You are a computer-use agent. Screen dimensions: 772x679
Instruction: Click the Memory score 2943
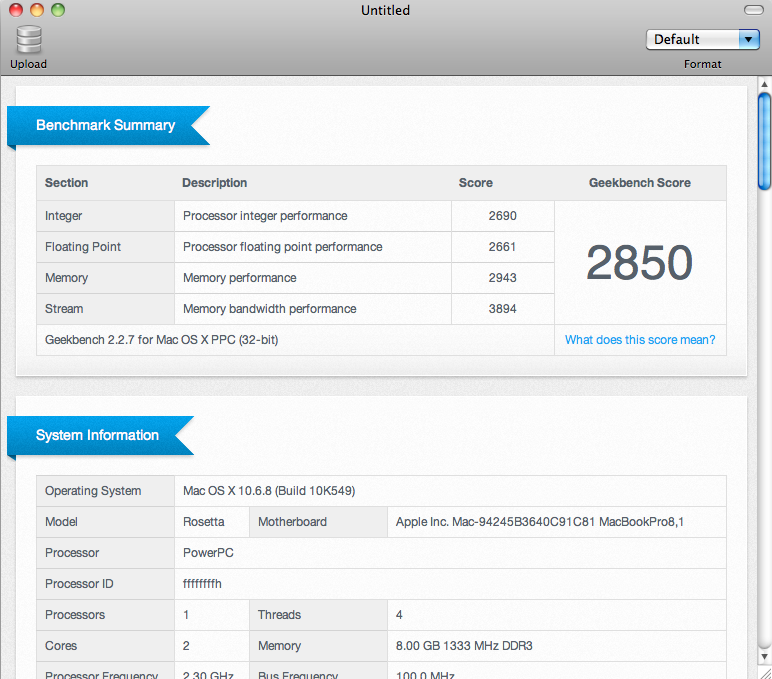coord(502,278)
